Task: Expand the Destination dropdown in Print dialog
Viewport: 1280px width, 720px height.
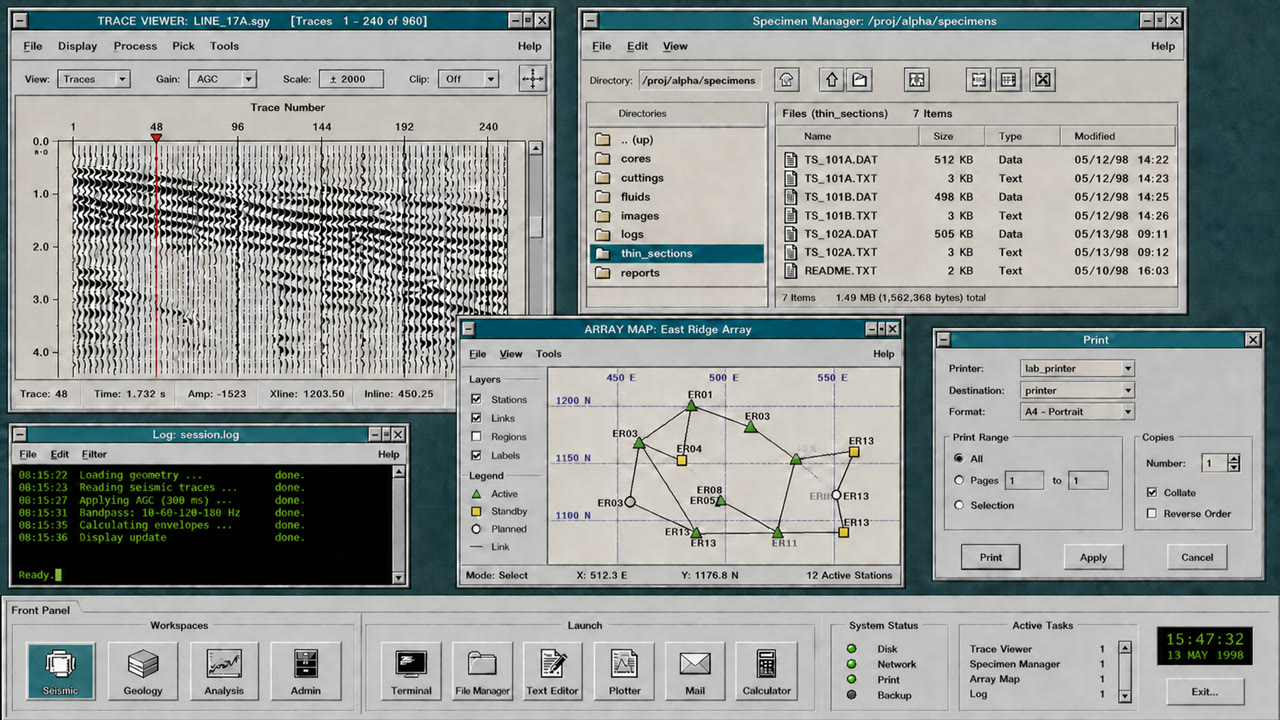Action: pyautogui.click(x=1077, y=390)
